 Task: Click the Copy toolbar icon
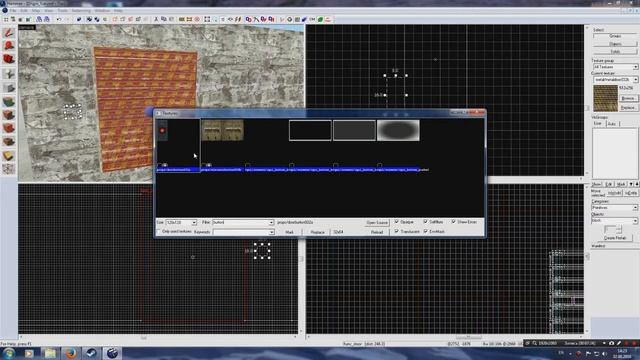tap(164, 19)
